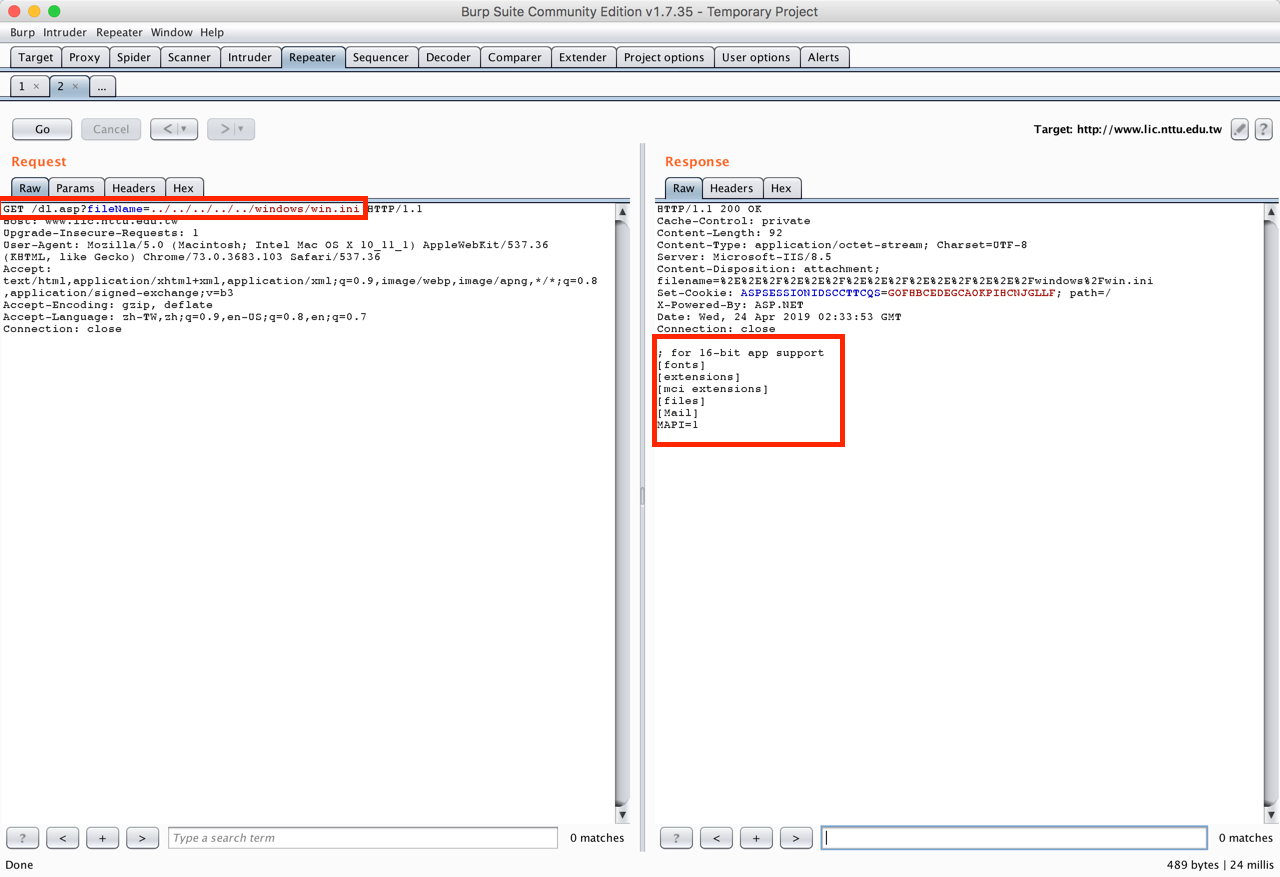Show the Raw view of the Request
Image resolution: width=1280 pixels, height=877 pixels.
click(30, 188)
